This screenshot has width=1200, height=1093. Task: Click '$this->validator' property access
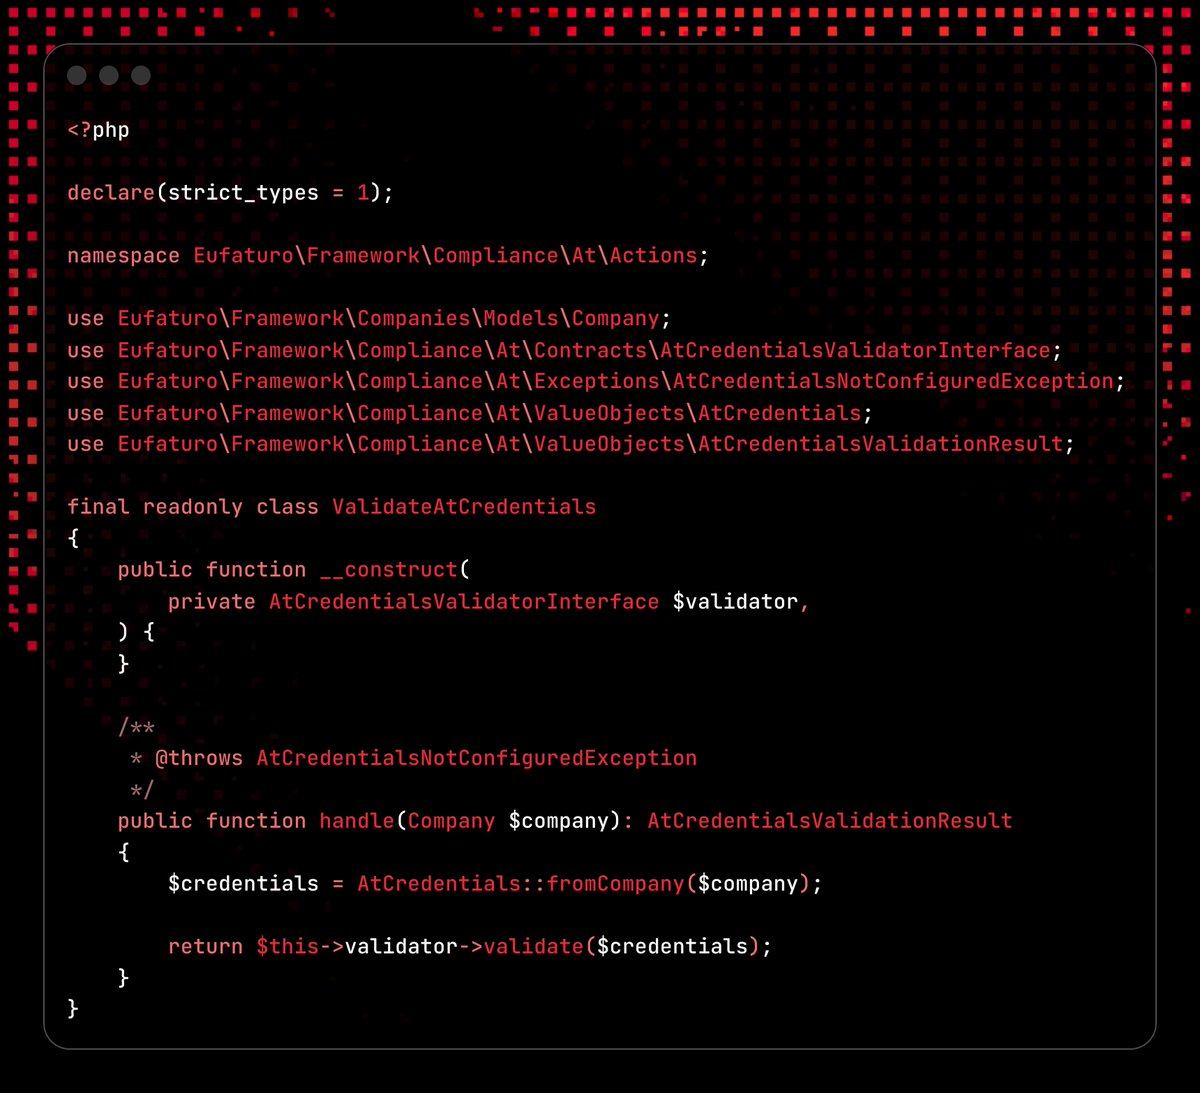[x=357, y=947]
